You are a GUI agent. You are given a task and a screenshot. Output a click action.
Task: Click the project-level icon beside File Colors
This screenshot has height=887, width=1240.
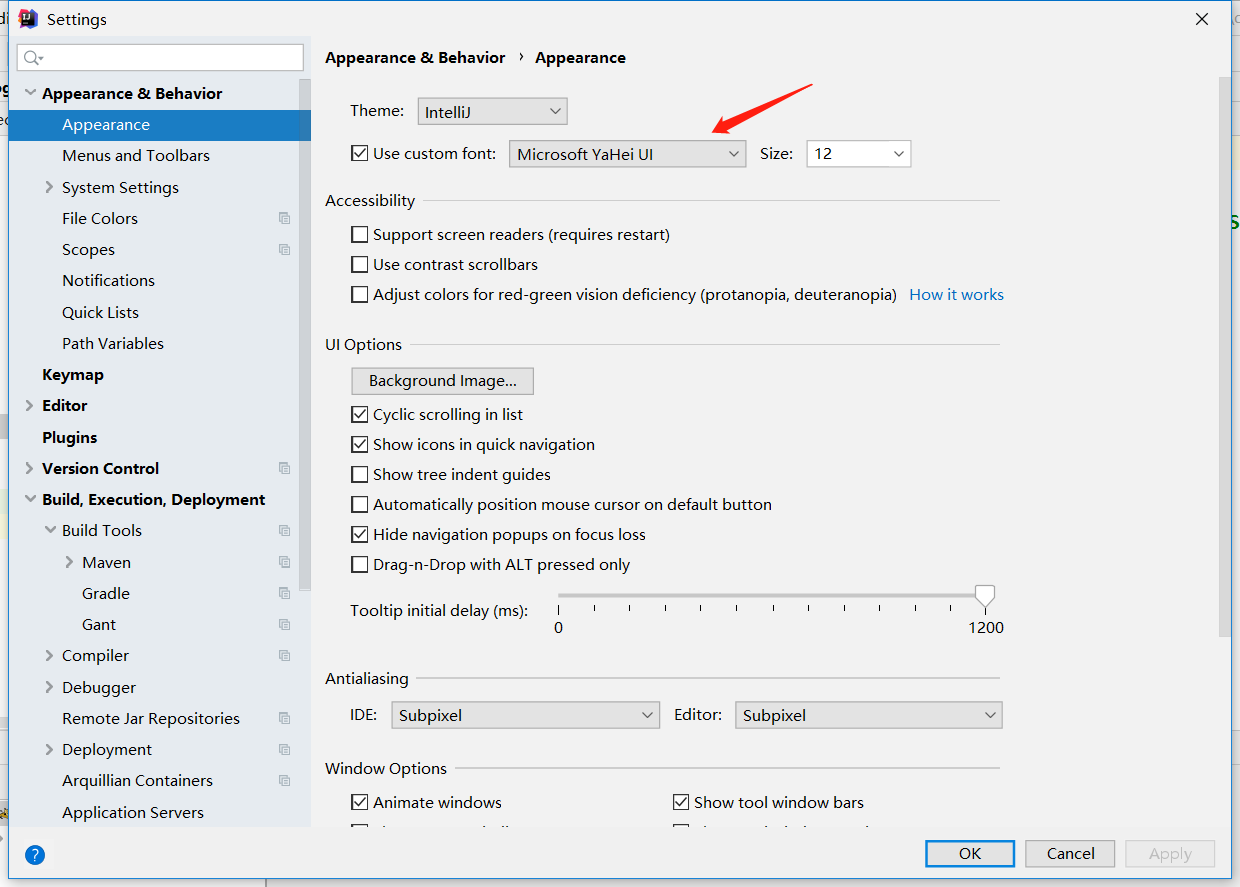pos(285,218)
